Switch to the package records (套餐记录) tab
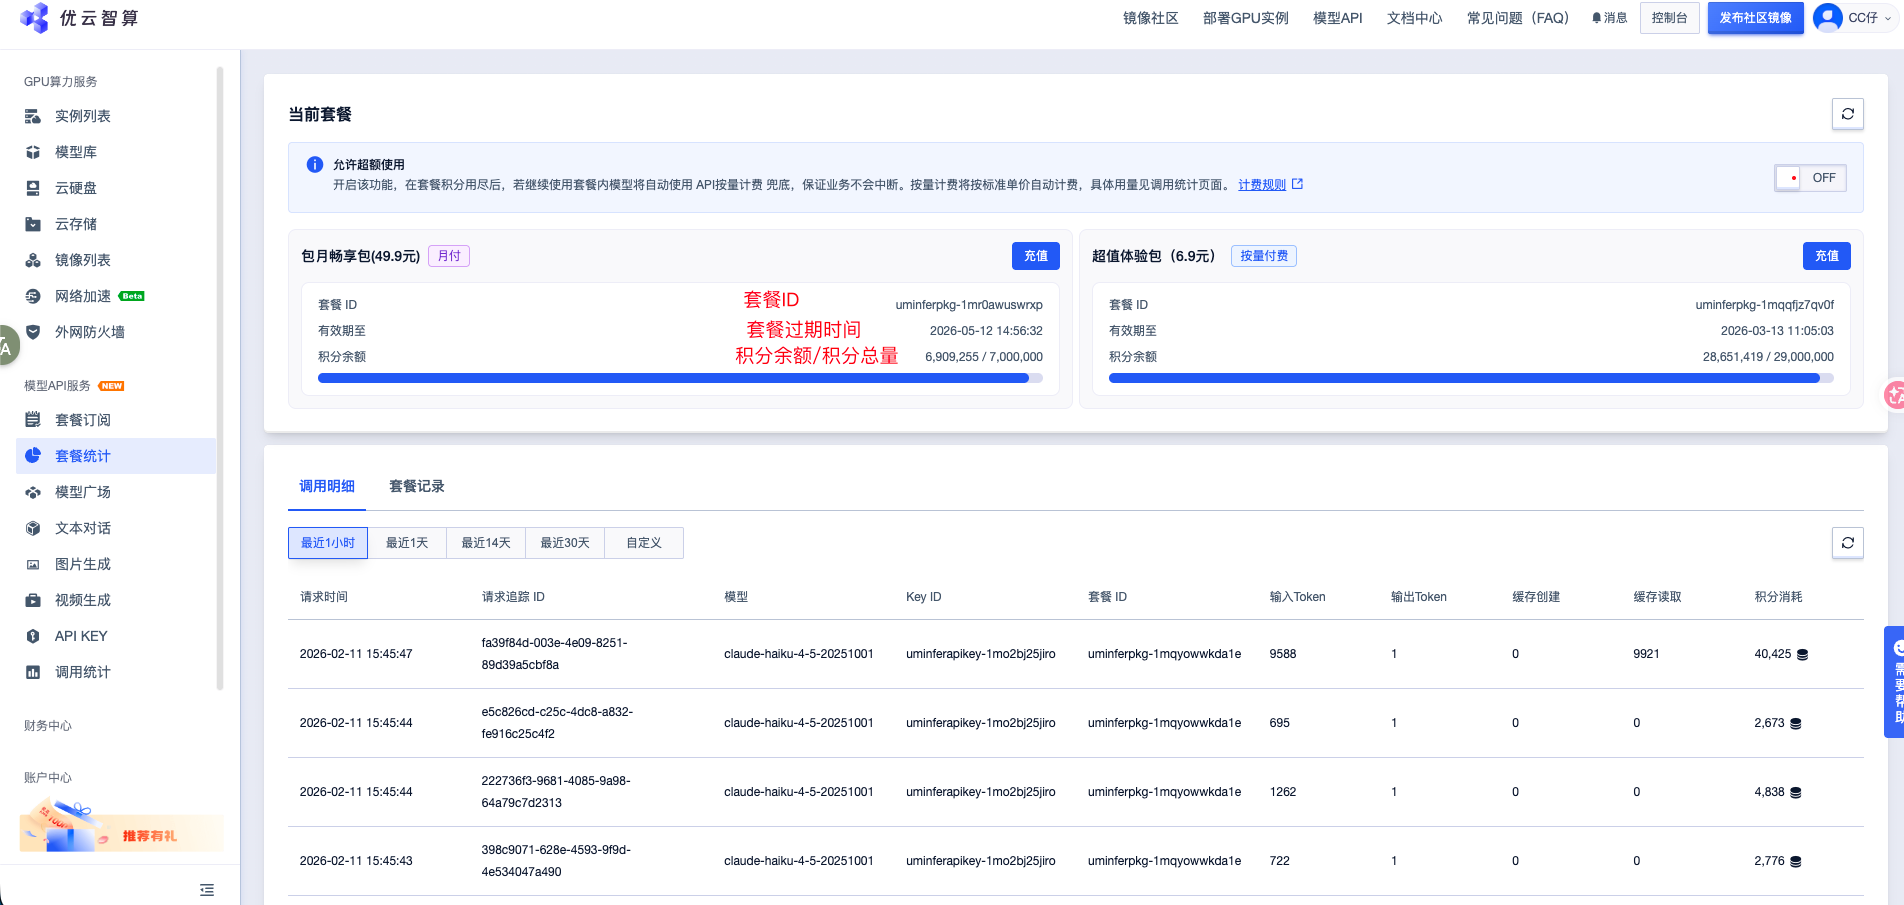 (x=416, y=486)
